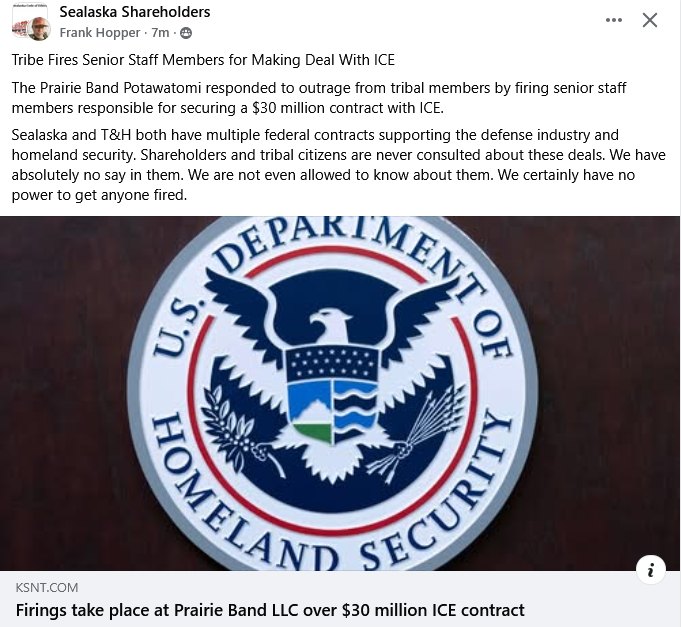
Task: Click the Sealaska and T&H paragraph
Action: pos(338,165)
